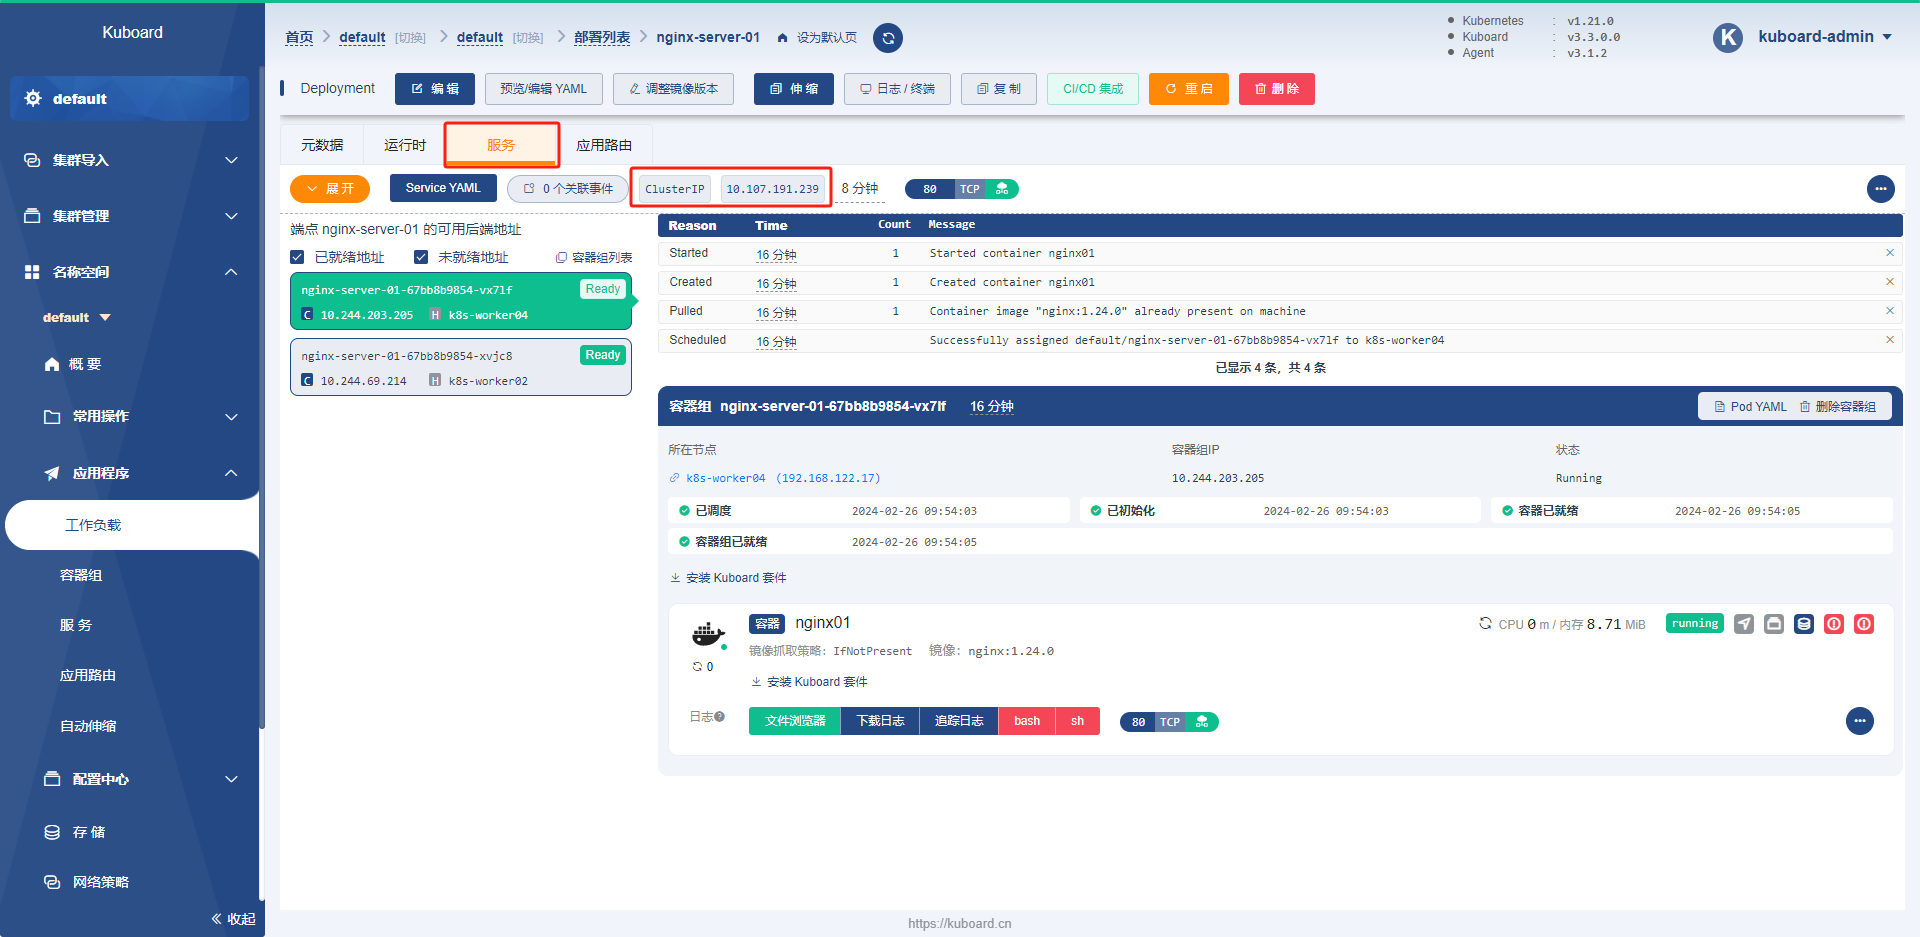Click the orange 展开 button

coord(330,189)
